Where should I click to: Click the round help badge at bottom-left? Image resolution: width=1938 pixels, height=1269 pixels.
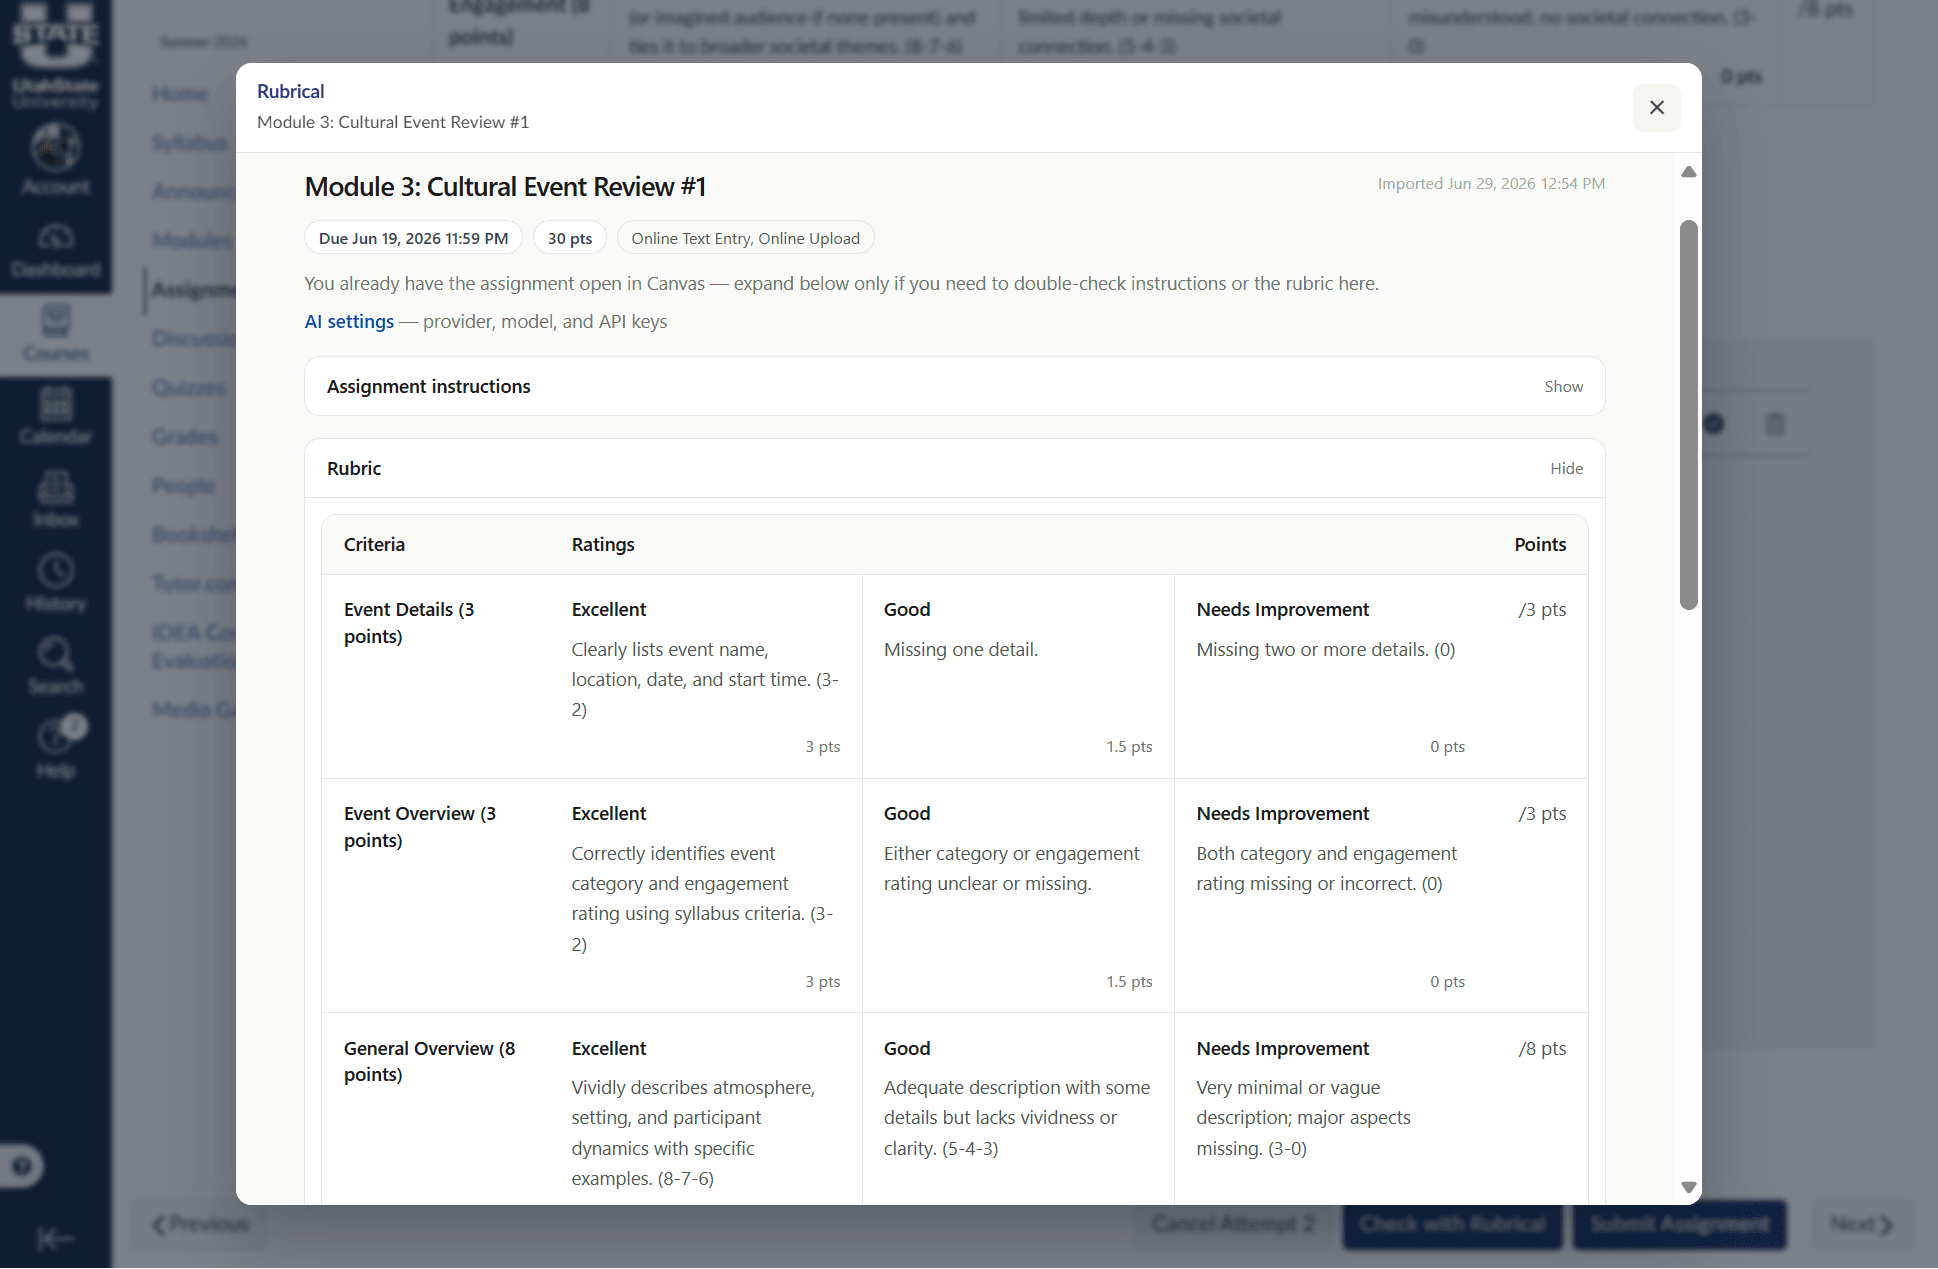coord(21,1167)
